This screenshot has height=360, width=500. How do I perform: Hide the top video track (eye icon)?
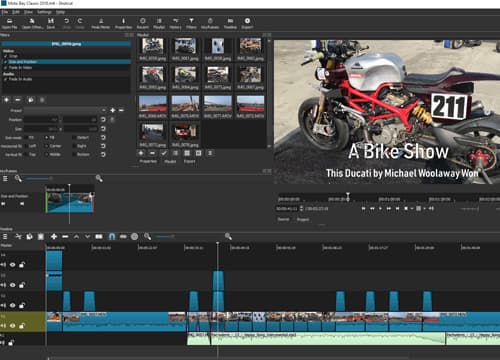[12, 265]
